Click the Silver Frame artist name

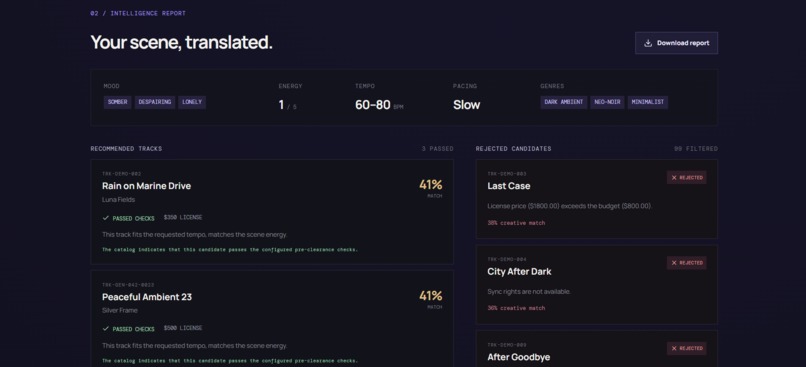click(x=120, y=310)
